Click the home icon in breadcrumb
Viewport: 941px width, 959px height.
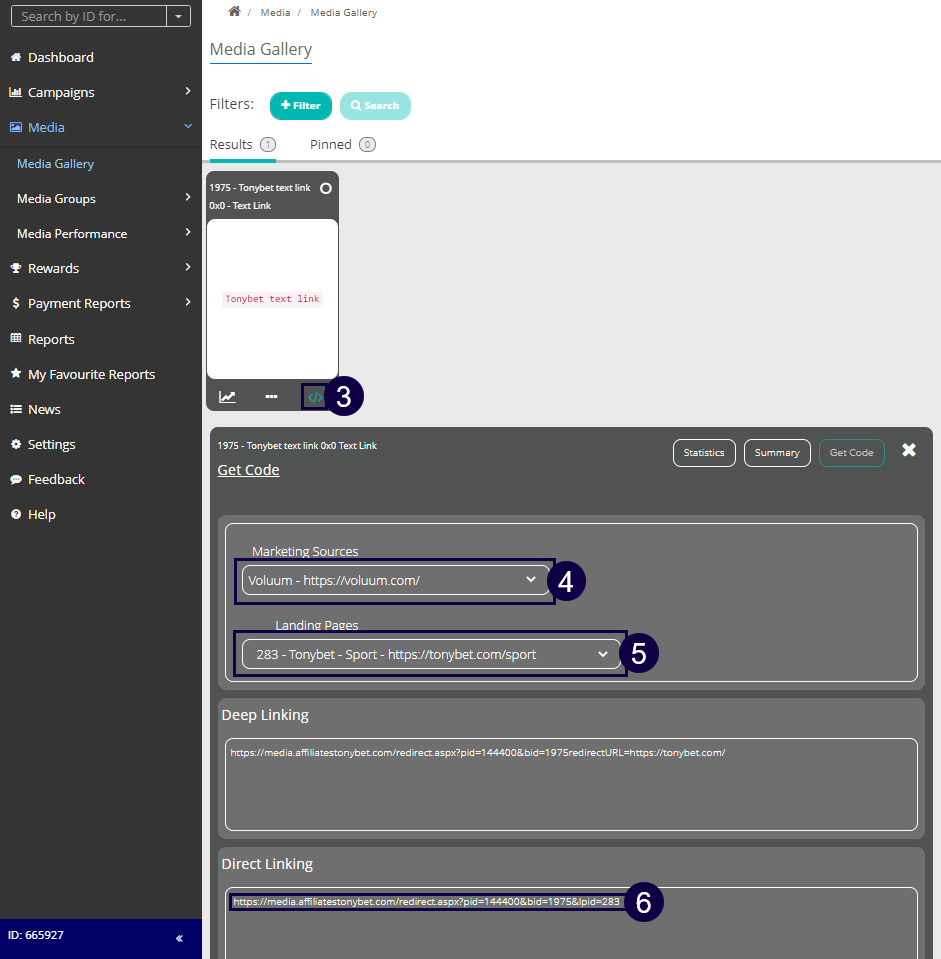pyautogui.click(x=234, y=12)
